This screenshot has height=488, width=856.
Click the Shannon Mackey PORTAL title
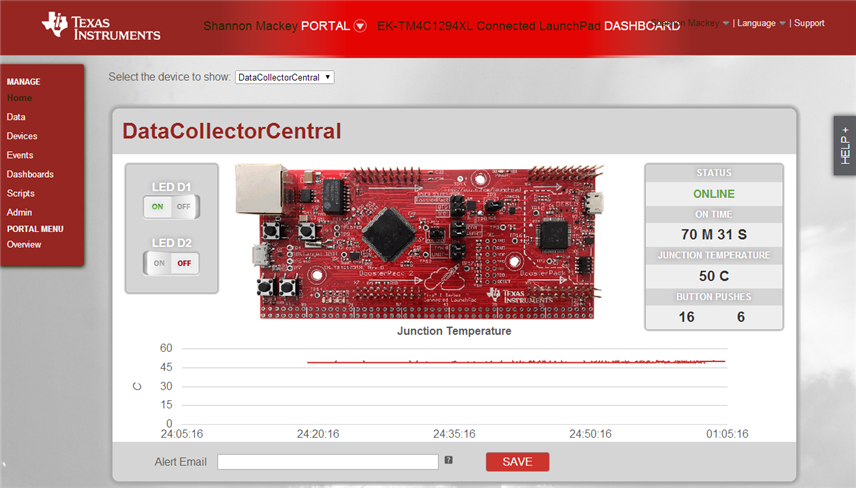(x=277, y=26)
